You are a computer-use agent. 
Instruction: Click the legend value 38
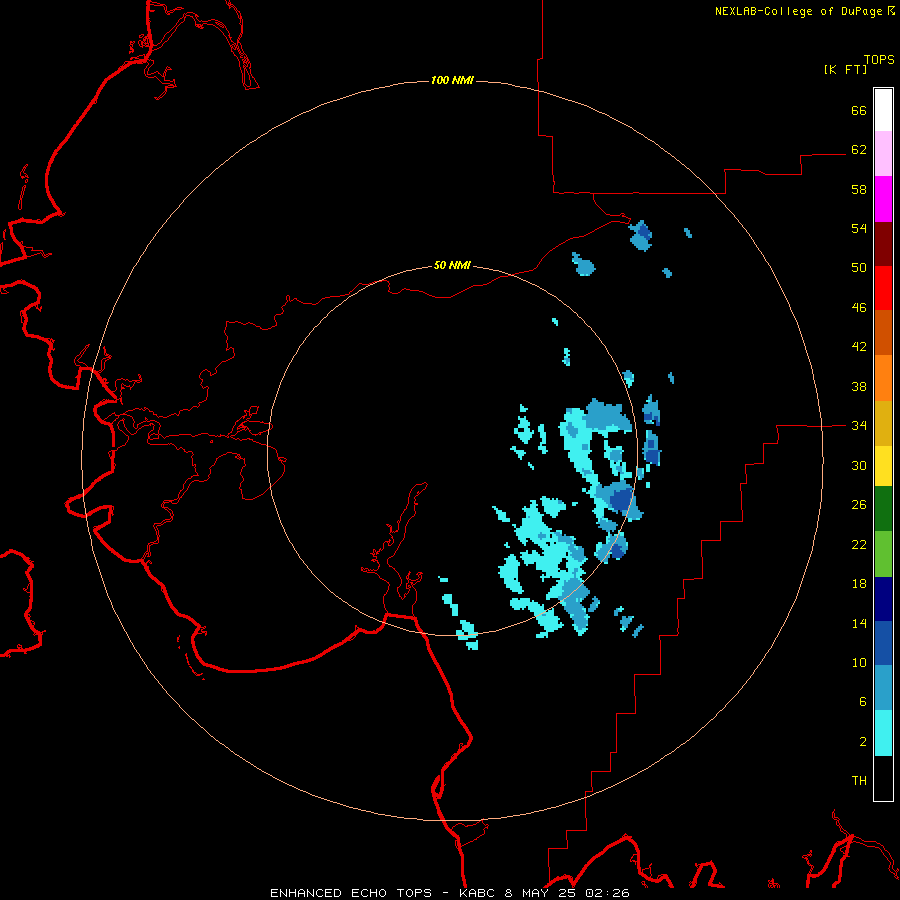click(859, 387)
